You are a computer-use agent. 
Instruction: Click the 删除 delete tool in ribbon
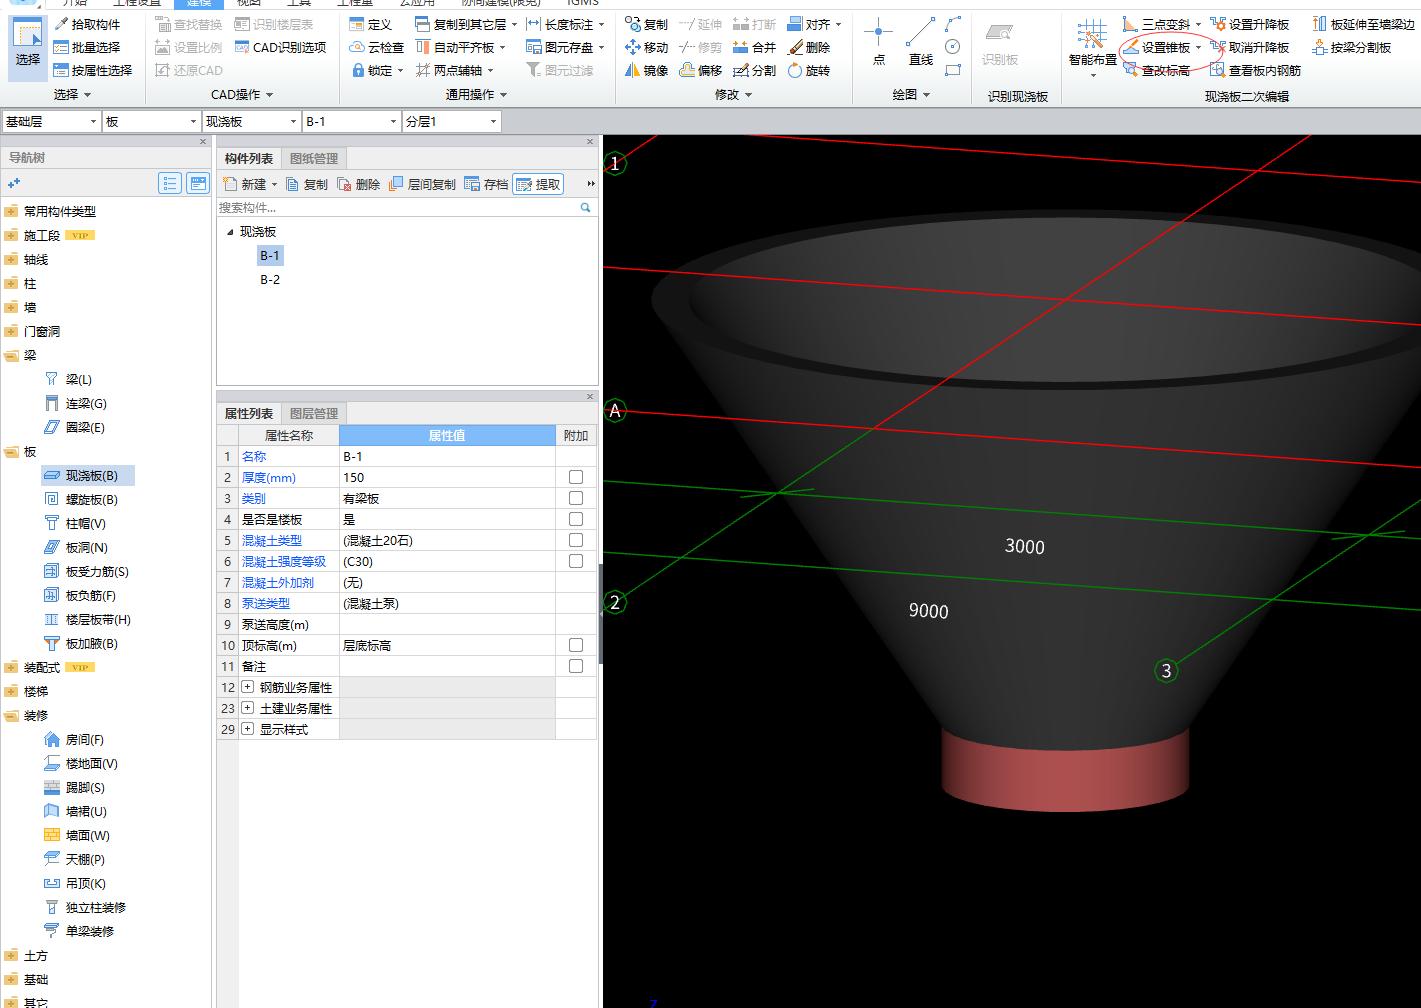808,47
